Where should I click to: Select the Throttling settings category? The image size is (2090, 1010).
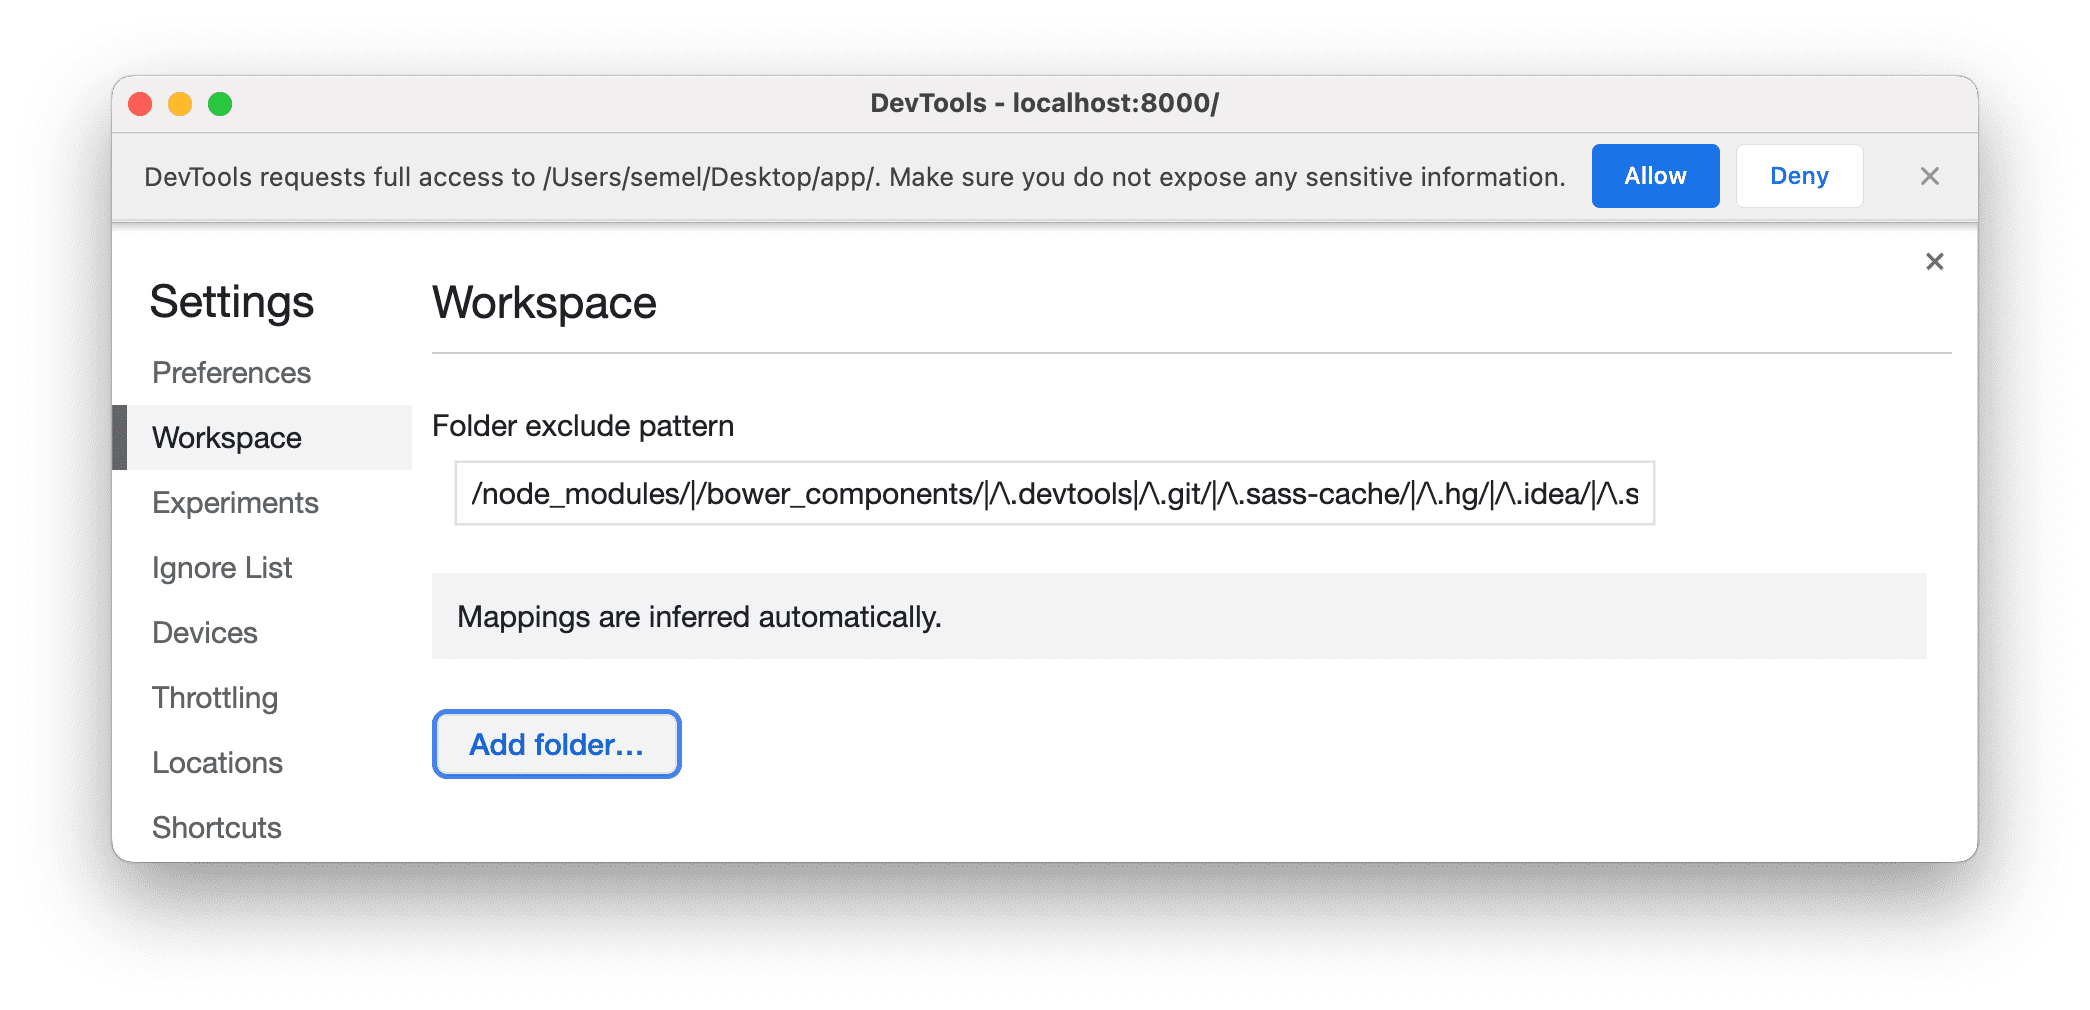pos(215,697)
